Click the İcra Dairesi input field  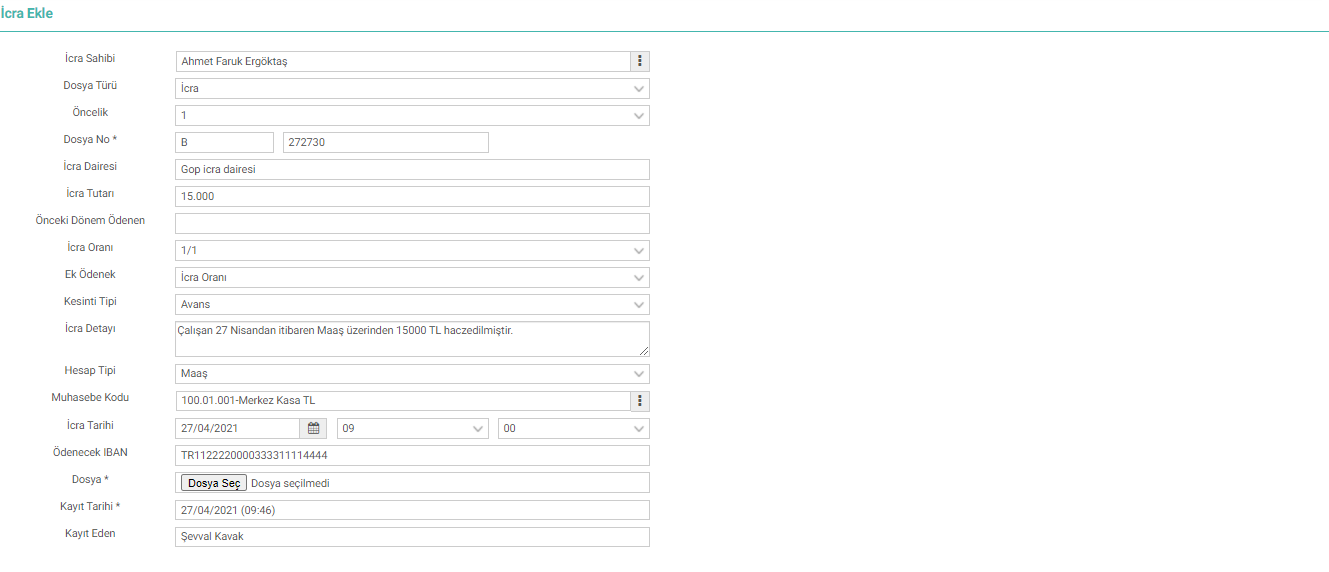point(412,169)
